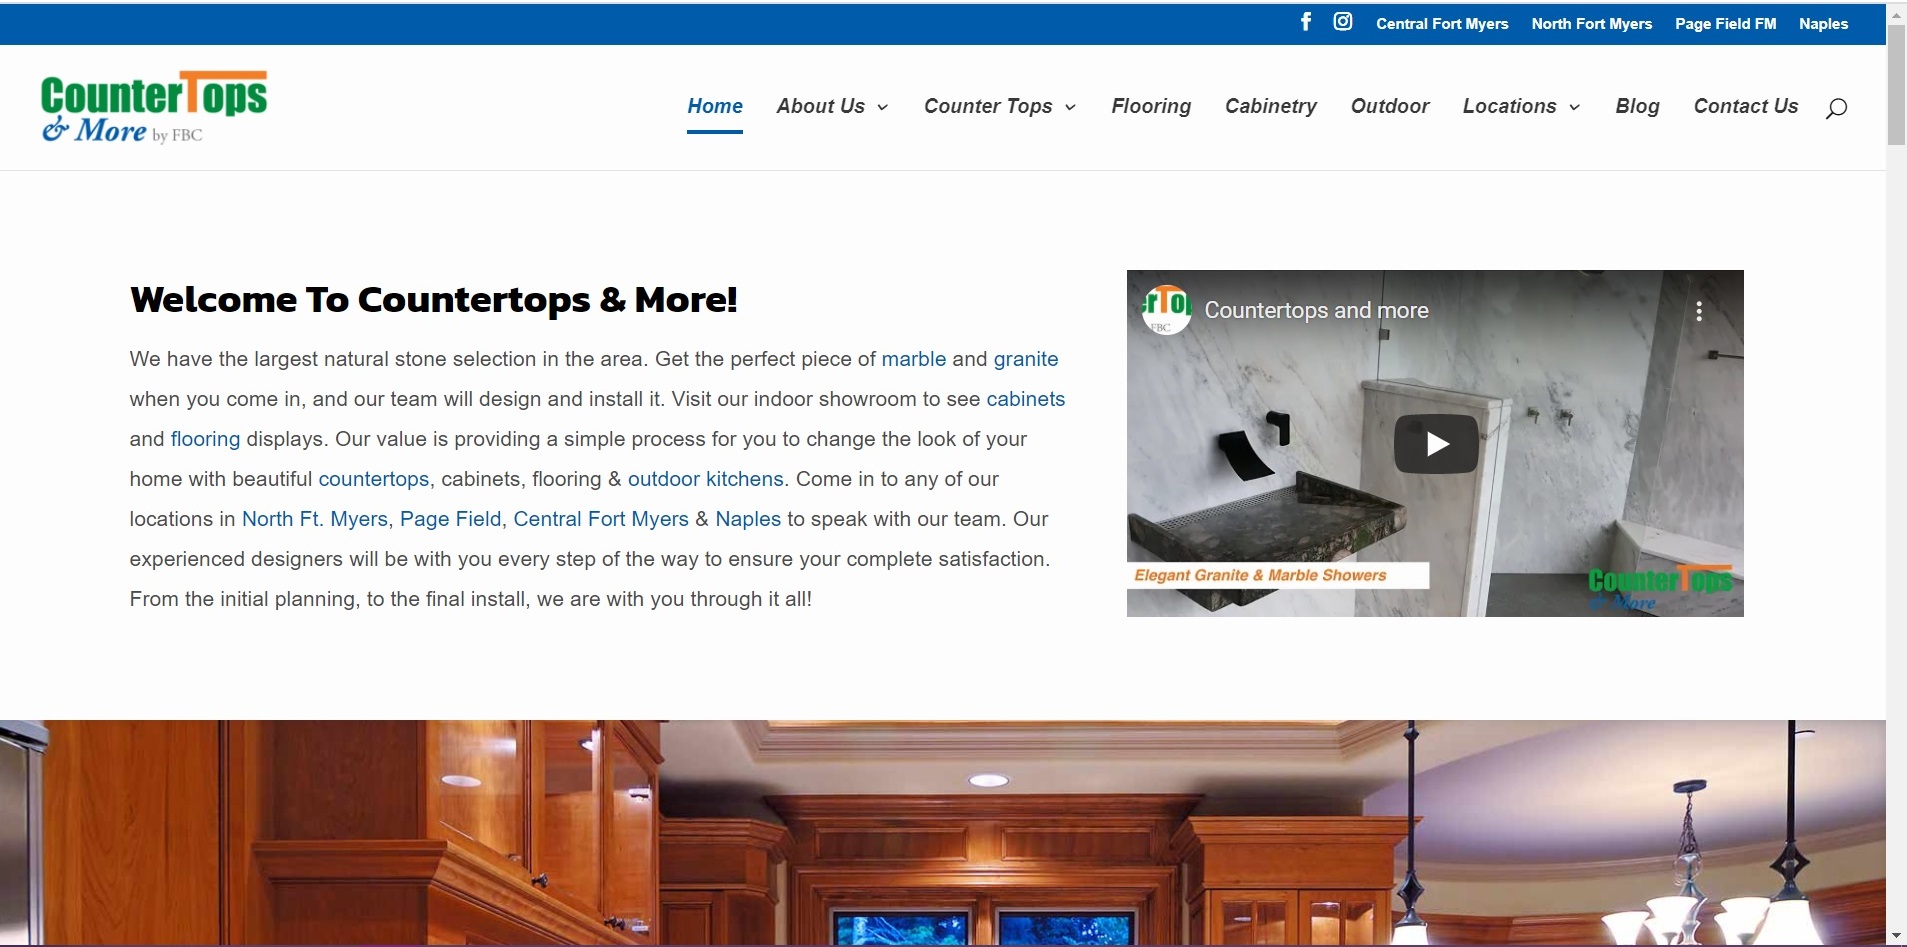
Task: Follow the 'outdoor kitchens' text link
Action: pos(705,479)
